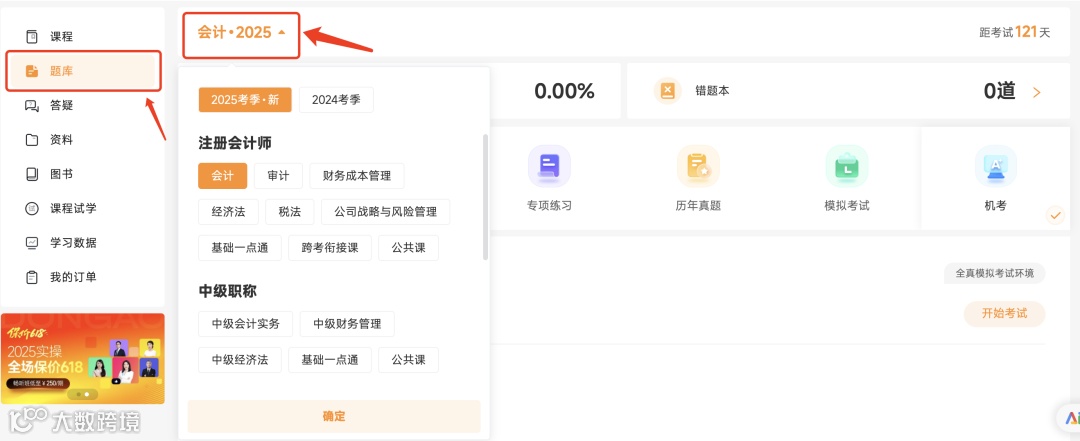The width and height of the screenshot is (1080, 441).
Task: Start exam with 开始考试 button
Action: tap(1004, 314)
